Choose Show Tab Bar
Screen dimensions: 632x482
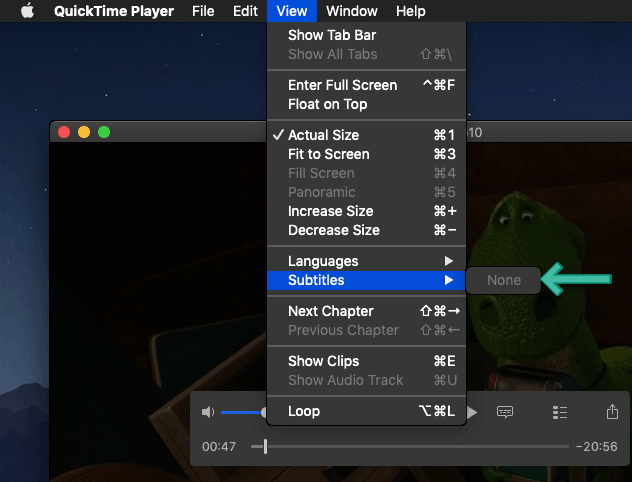[366, 35]
